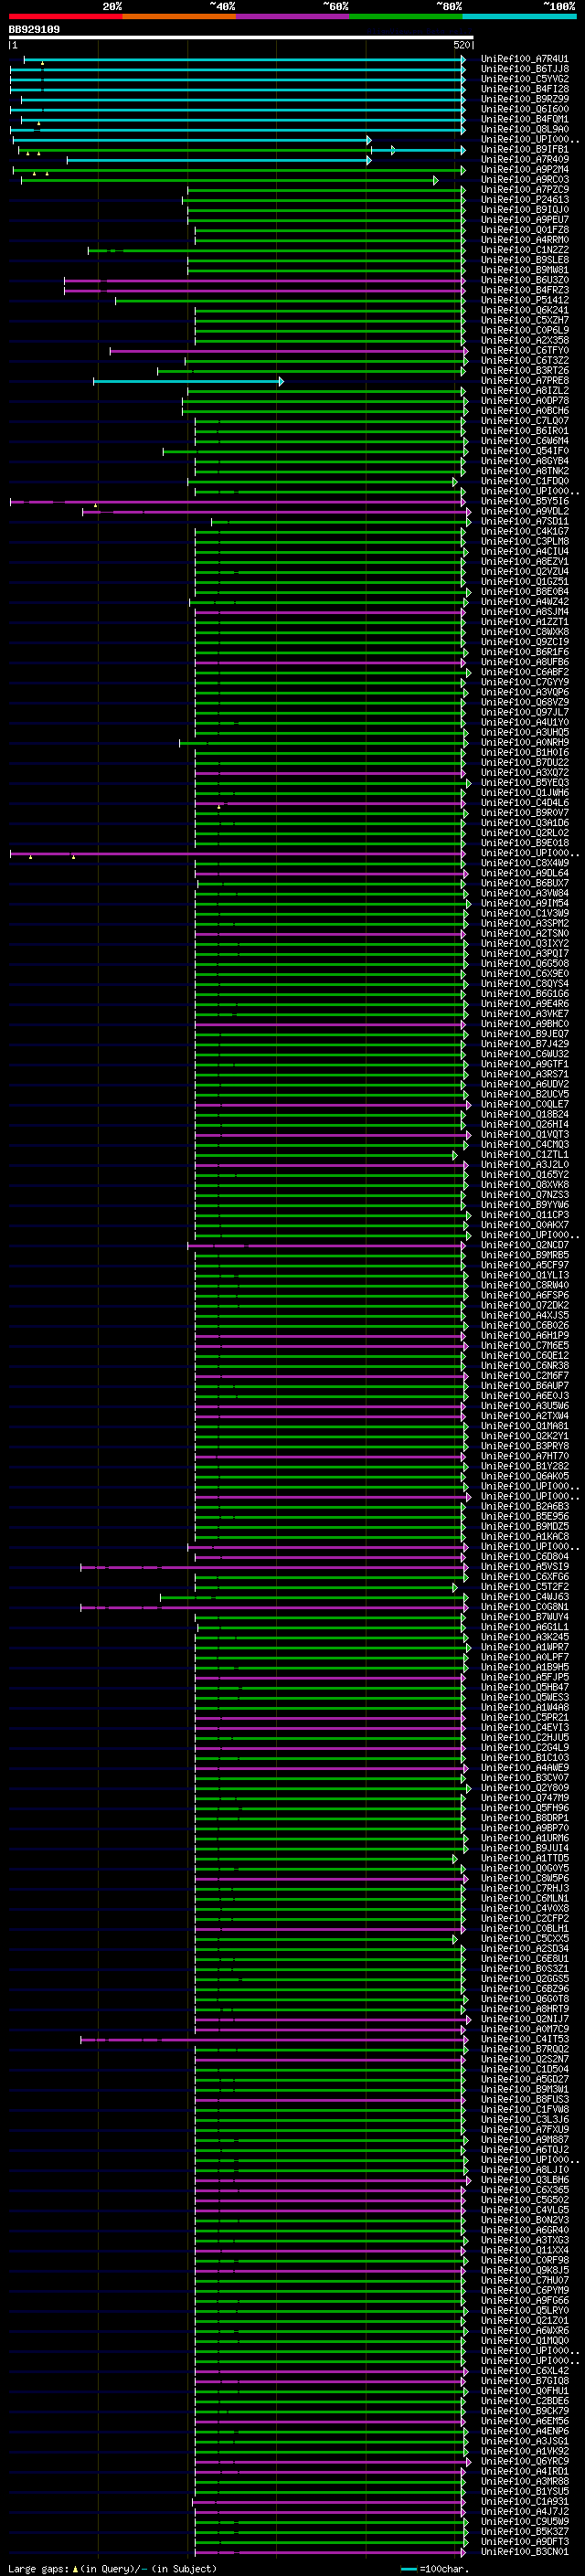This screenshot has width=585, height=2576.
Task: Select the UniRef100_C4D4L6 label
Action: coord(524,803)
